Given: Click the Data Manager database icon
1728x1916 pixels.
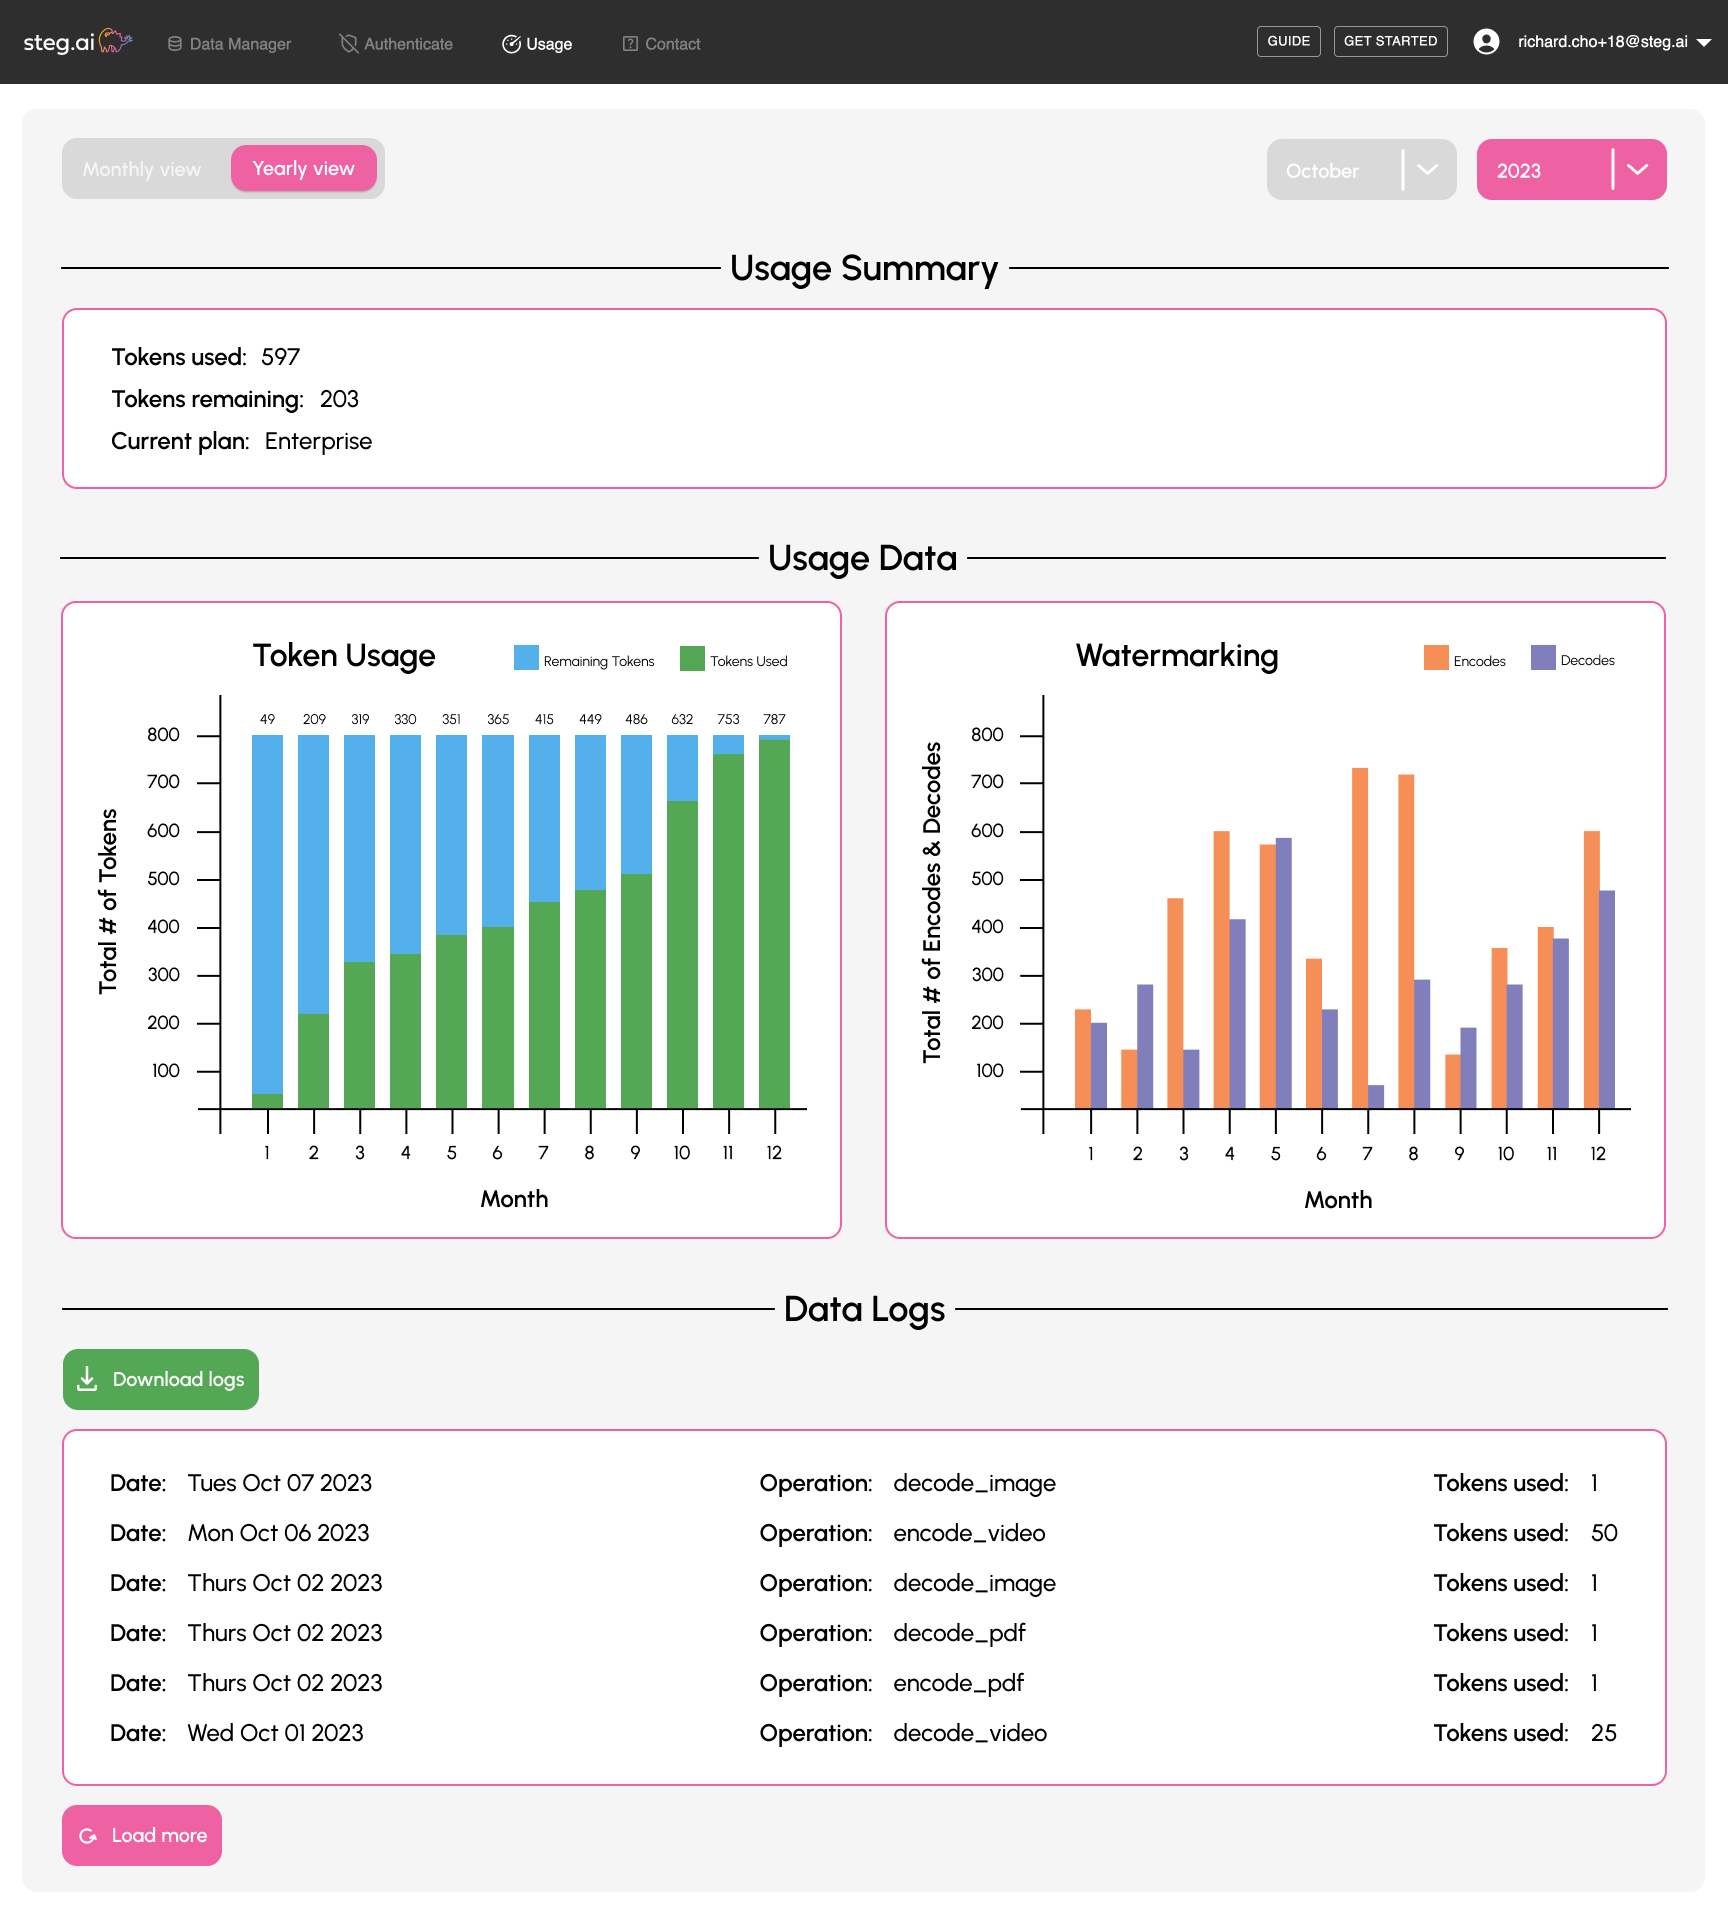Looking at the screenshot, I should coord(175,44).
